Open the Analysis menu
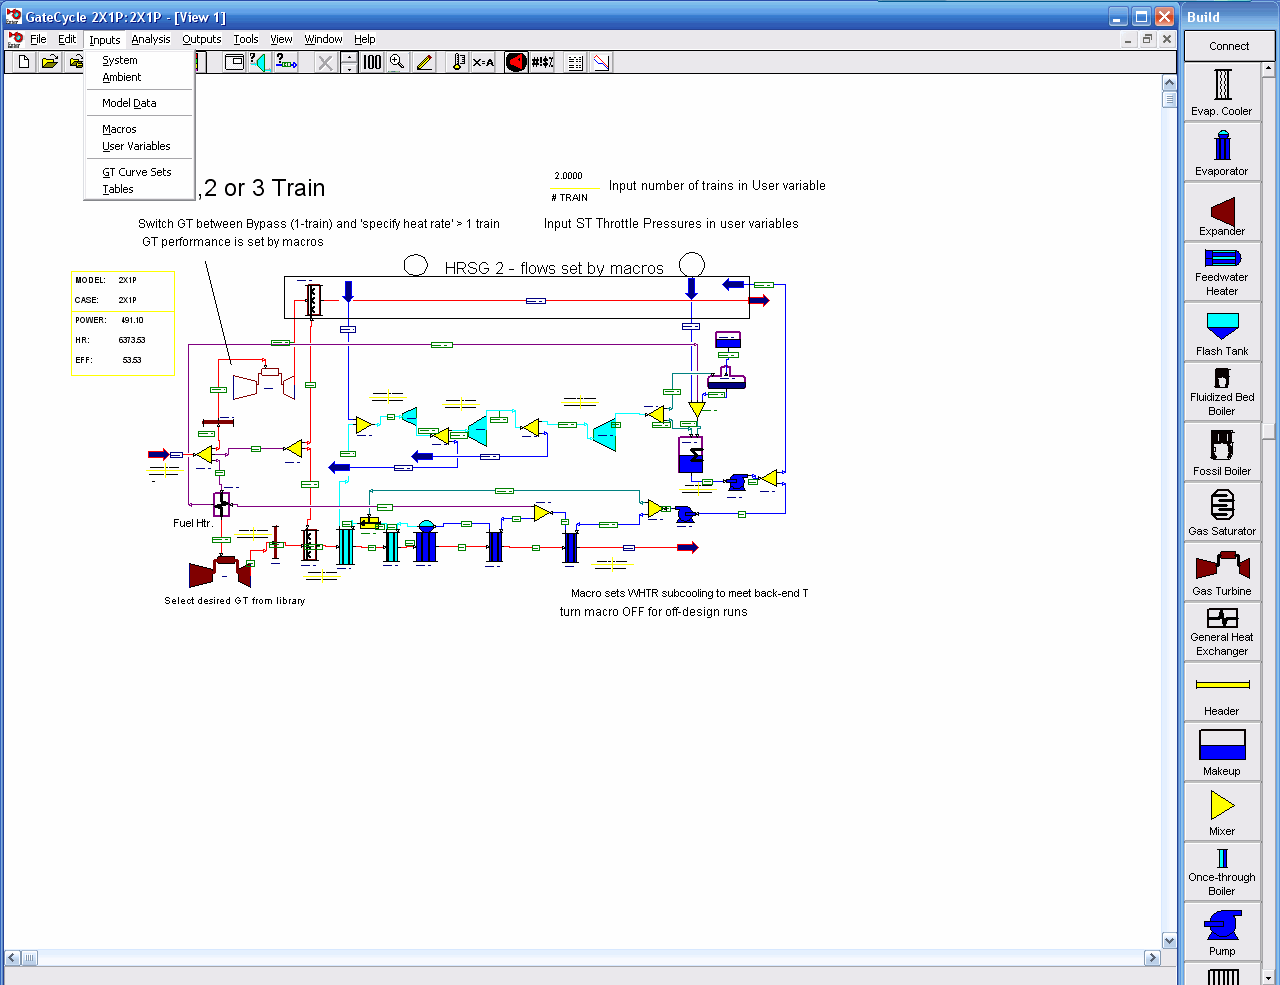Screen dimensions: 1280x985 (151, 40)
